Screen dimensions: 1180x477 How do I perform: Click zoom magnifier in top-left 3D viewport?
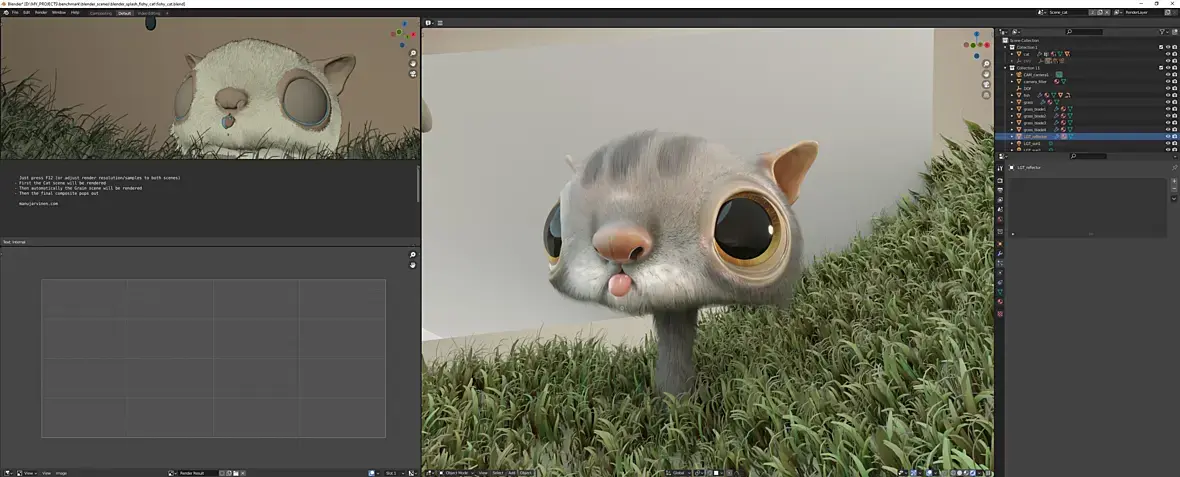click(x=413, y=53)
